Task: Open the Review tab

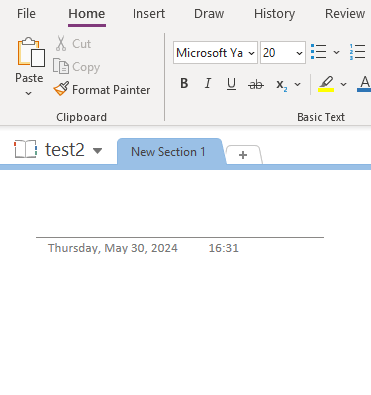Action: 345,14
